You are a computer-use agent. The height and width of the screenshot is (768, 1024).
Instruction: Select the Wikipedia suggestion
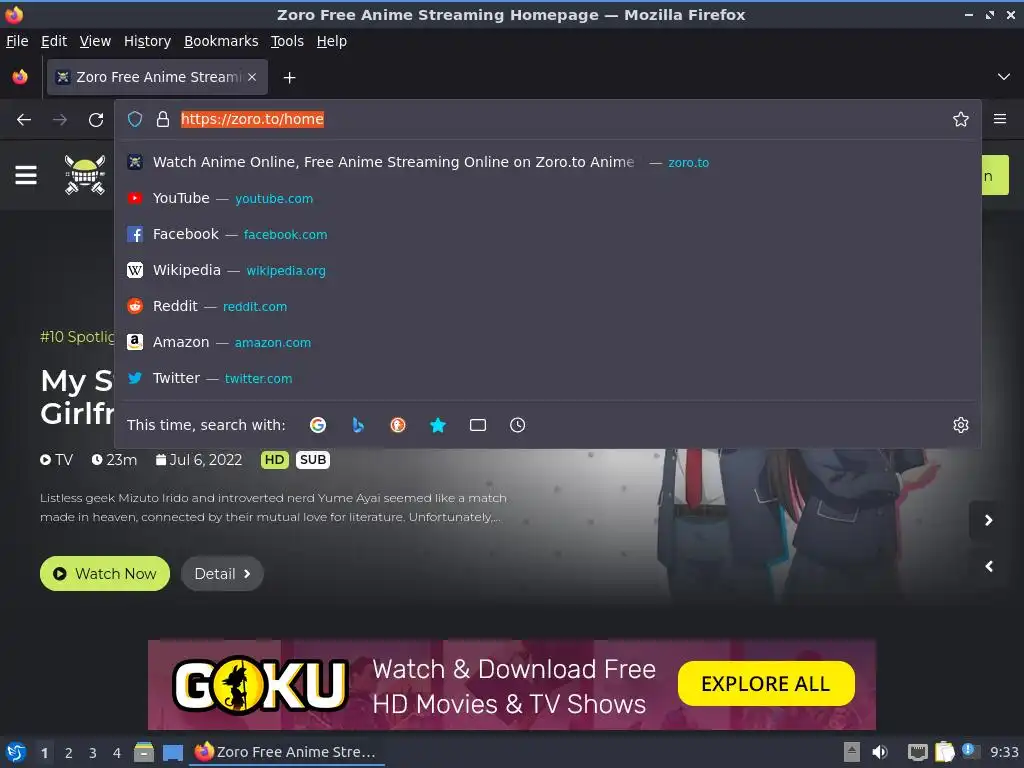click(548, 270)
